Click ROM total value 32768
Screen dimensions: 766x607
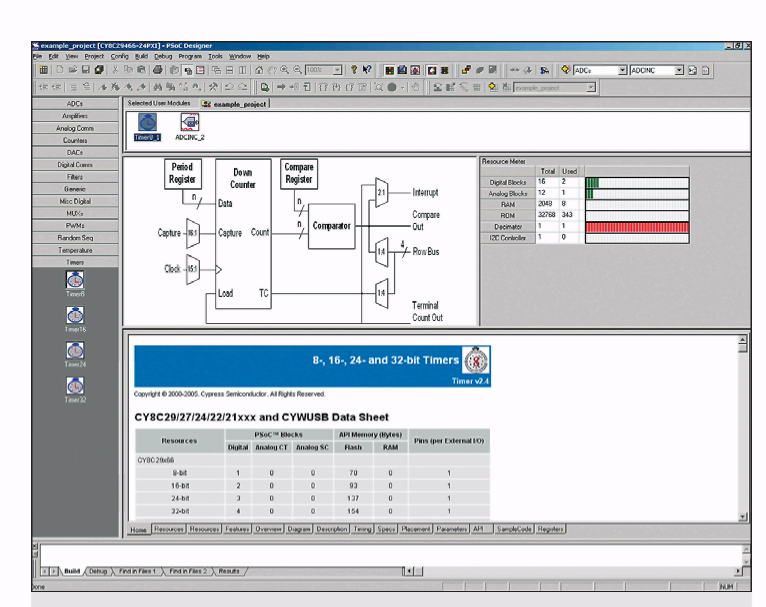click(547, 215)
